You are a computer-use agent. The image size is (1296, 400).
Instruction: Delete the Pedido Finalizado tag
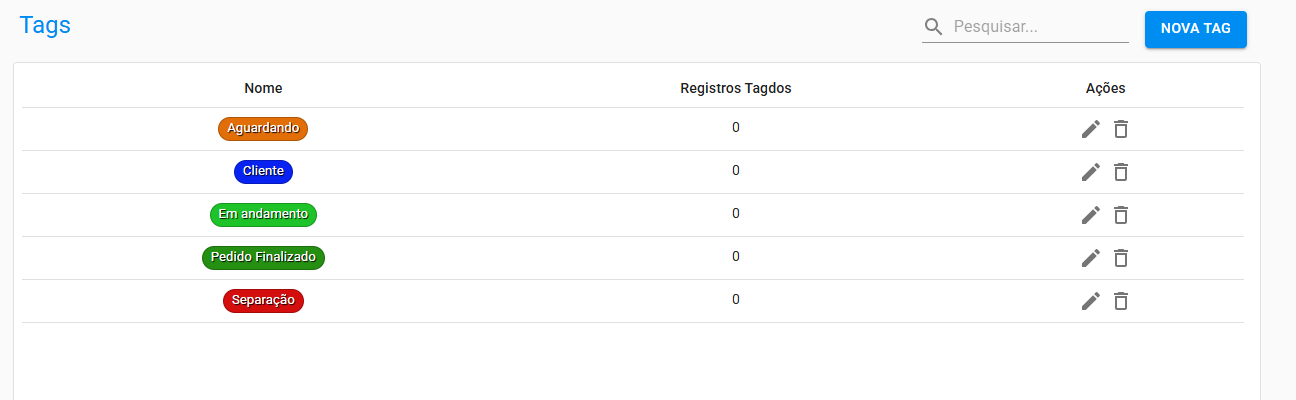click(1121, 258)
